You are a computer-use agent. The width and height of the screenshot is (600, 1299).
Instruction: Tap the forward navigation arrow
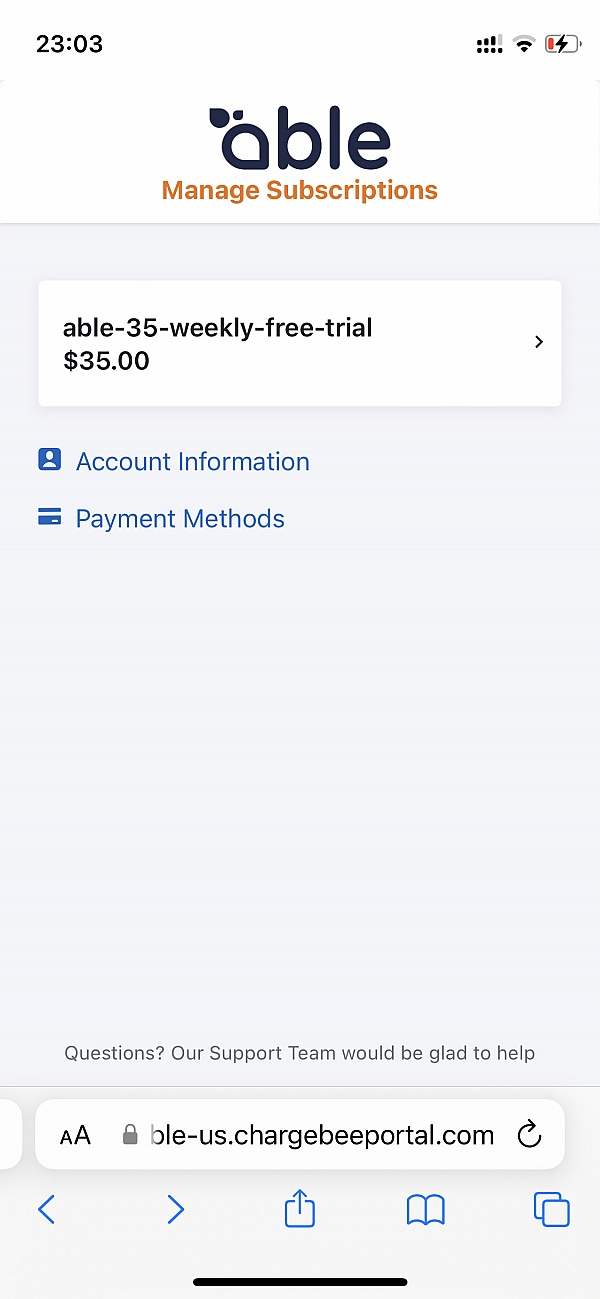pyautogui.click(x=176, y=1209)
